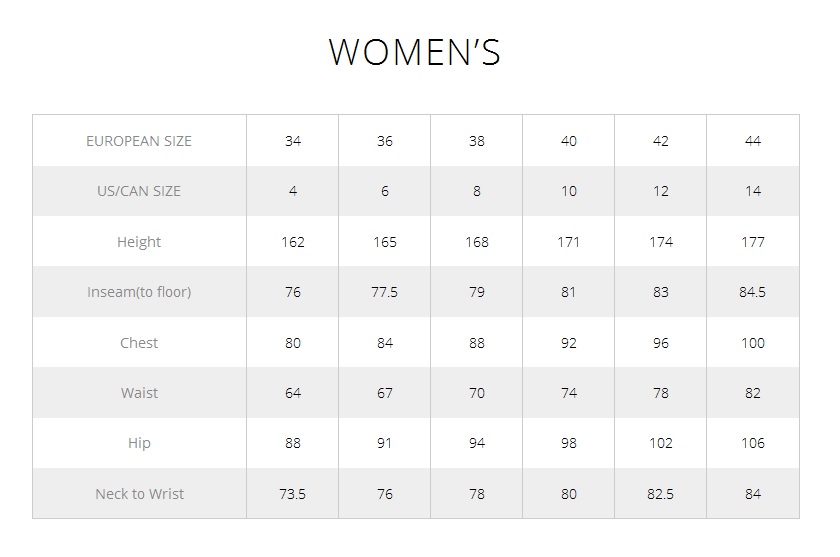Select US/CAN size 10 cell
Screen dimensions: 840x557
[x=568, y=191]
